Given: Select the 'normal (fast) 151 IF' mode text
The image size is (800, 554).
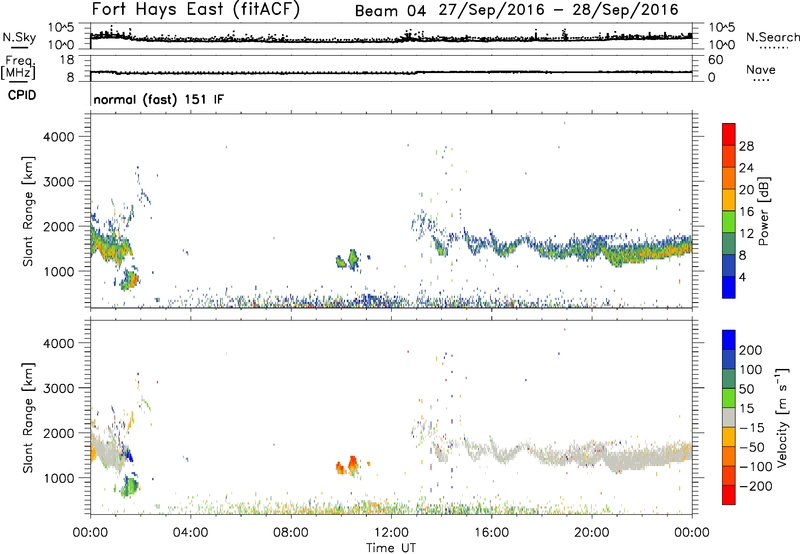Looking at the screenshot, I should (x=159, y=99).
